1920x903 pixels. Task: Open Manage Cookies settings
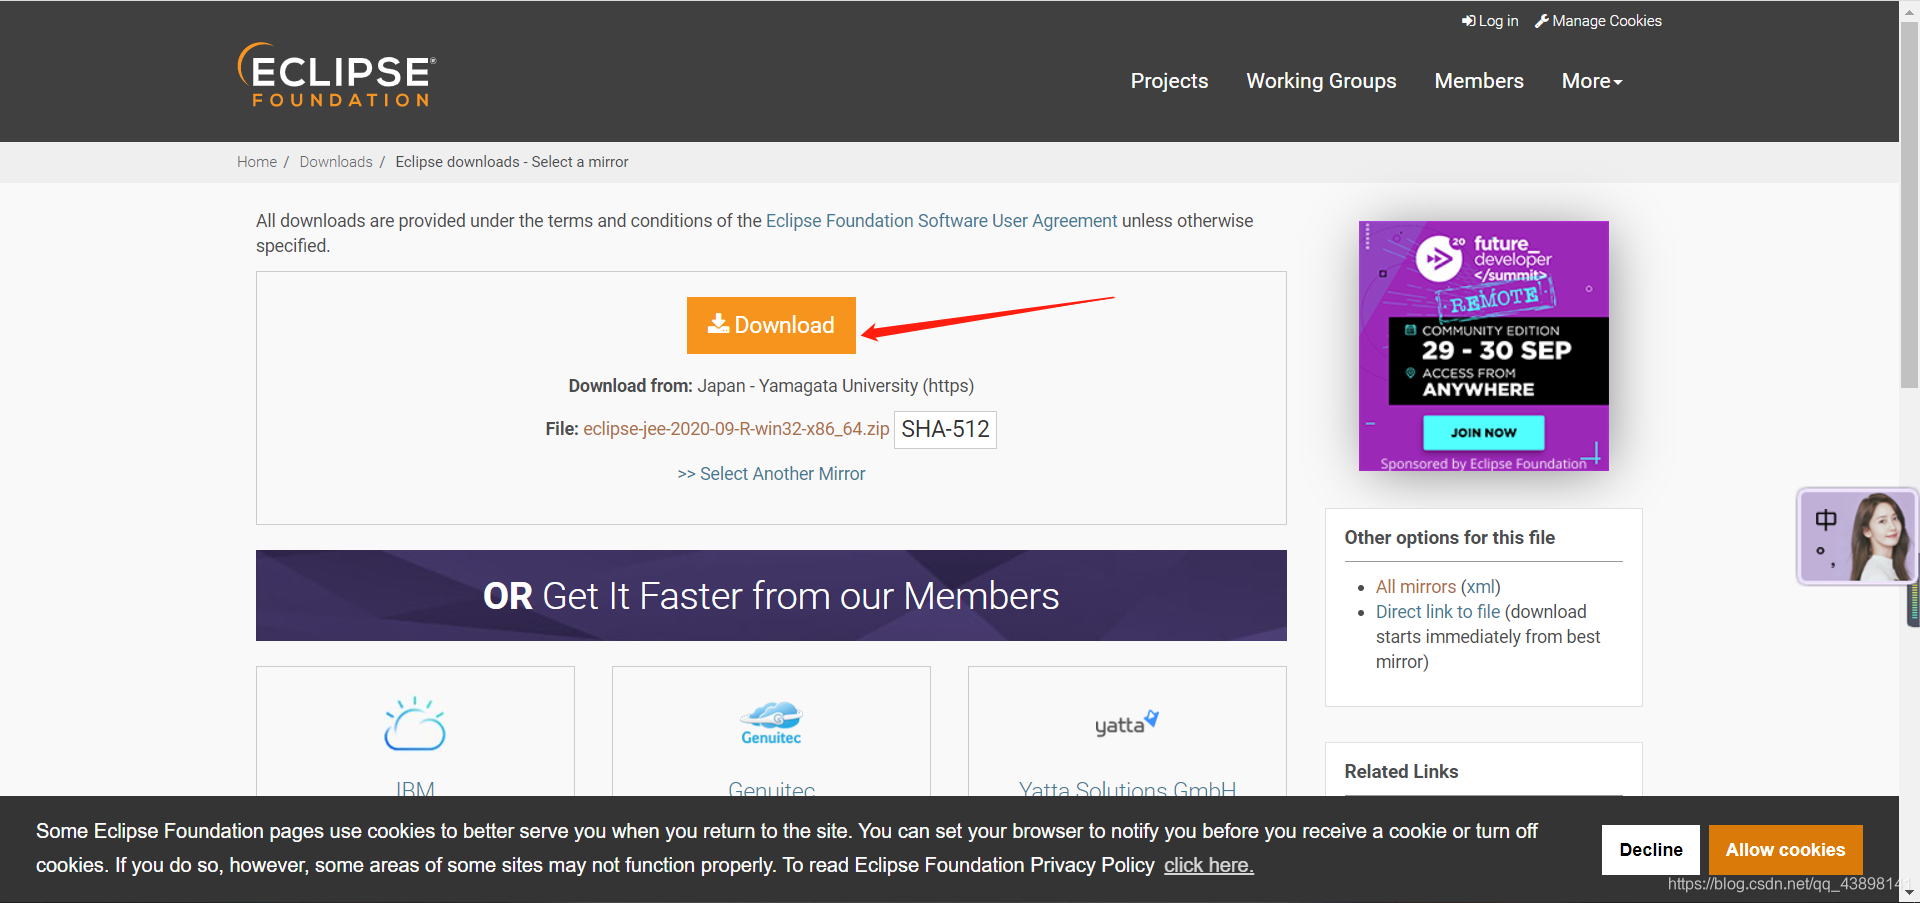[1598, 21]
